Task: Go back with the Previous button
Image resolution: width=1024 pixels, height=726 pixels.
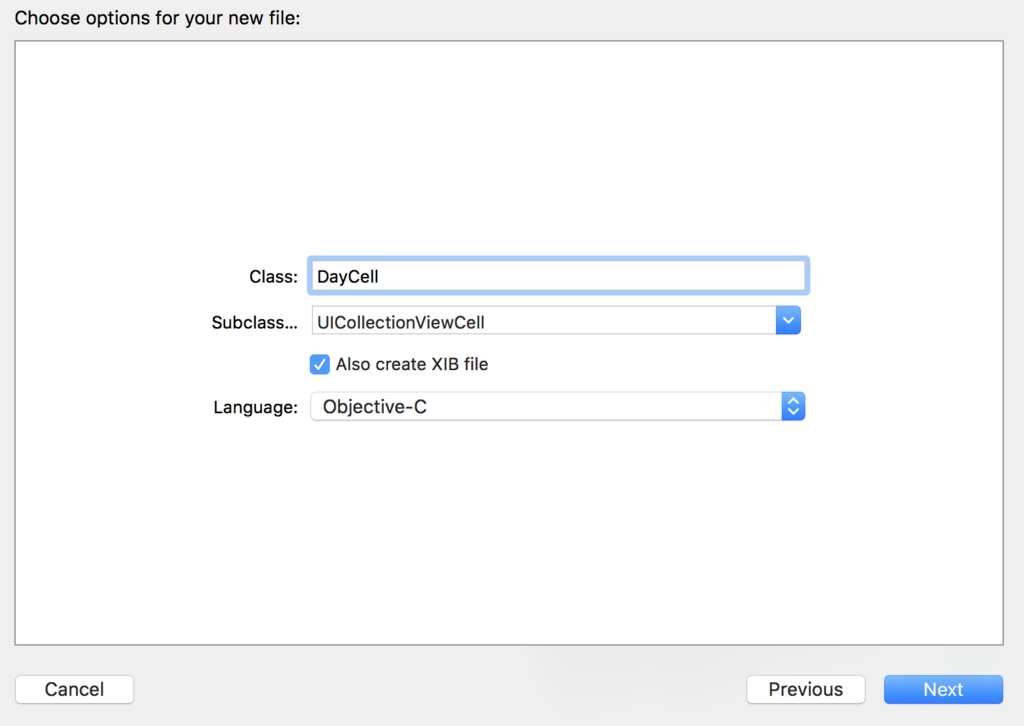Action: click(x=805, y=689)
